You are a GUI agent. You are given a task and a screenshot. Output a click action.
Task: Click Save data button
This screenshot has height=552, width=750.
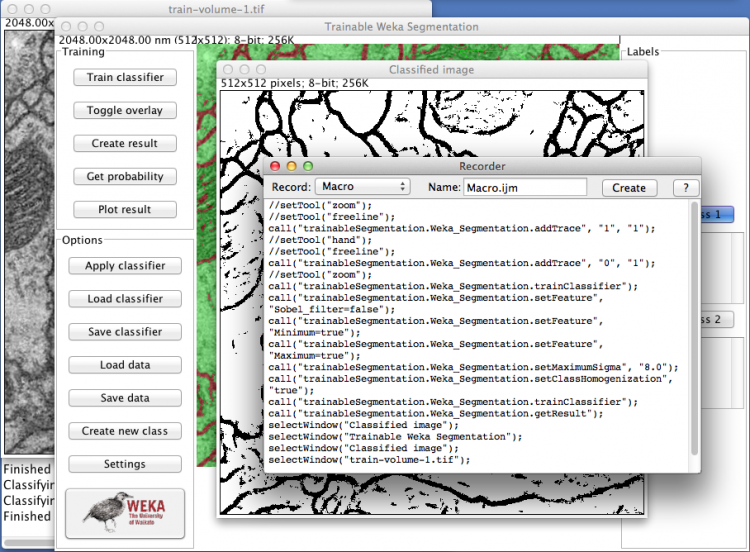pyautogui.click(x=125, y=397)
